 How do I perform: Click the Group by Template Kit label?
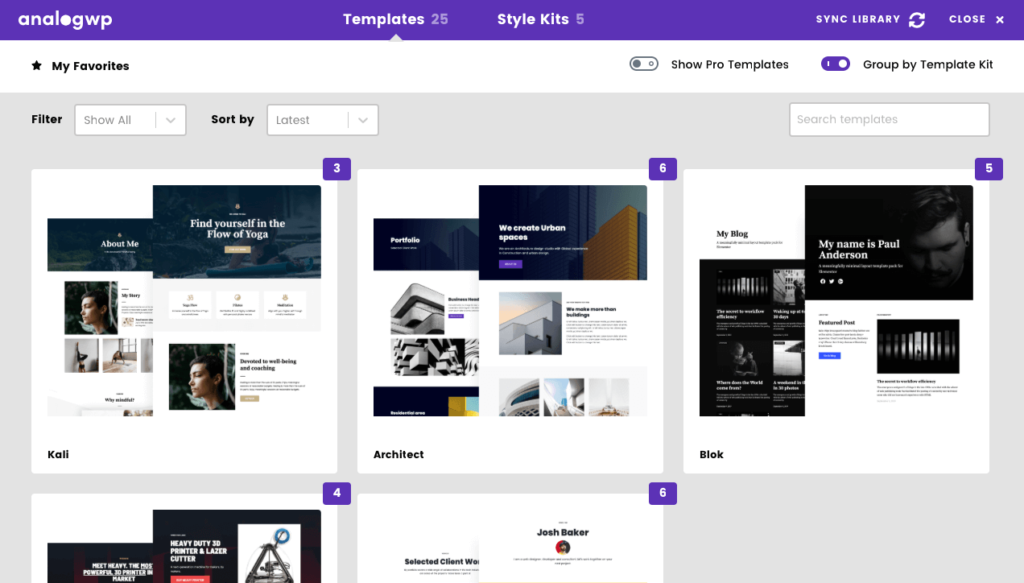click(x=927, y=65)
